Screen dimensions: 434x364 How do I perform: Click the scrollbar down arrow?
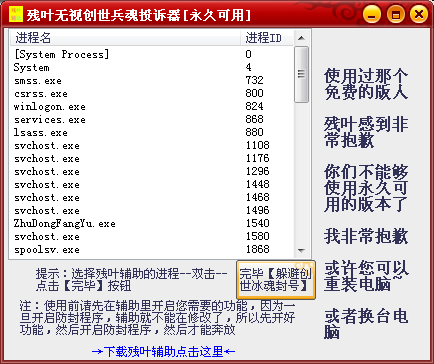click(x=301, y=250)
